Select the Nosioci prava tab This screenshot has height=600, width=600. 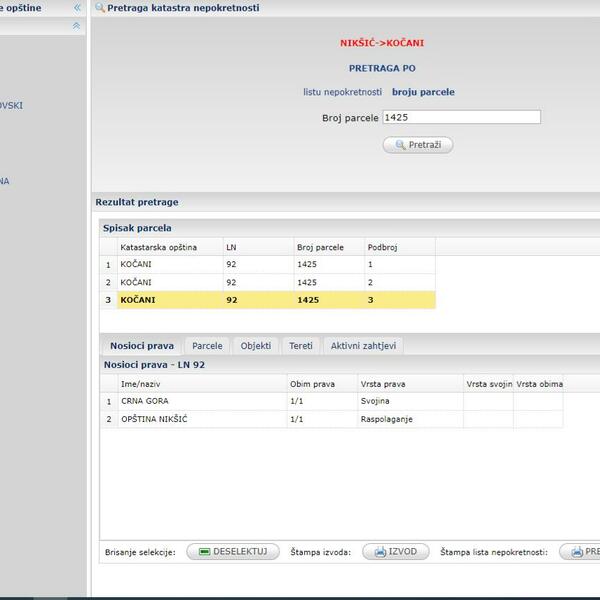click(x=141, y=346)
